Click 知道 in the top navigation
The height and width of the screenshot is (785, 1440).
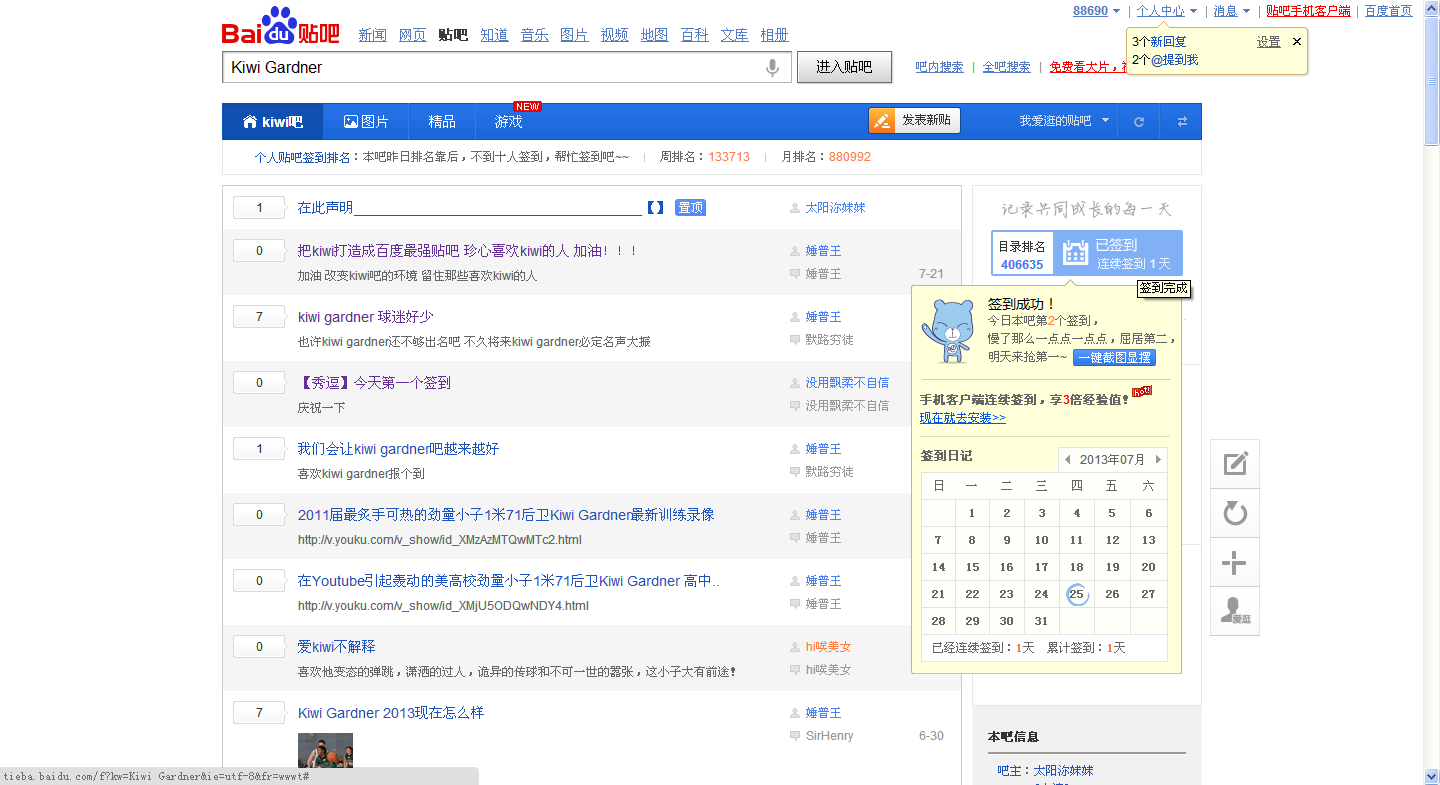[x=494, y=35]
